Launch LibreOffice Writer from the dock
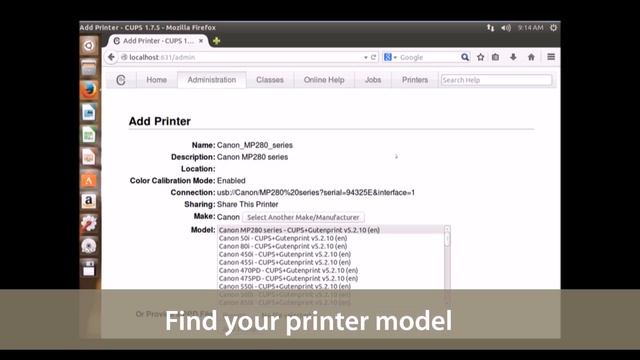 click(x=89, y=112)
